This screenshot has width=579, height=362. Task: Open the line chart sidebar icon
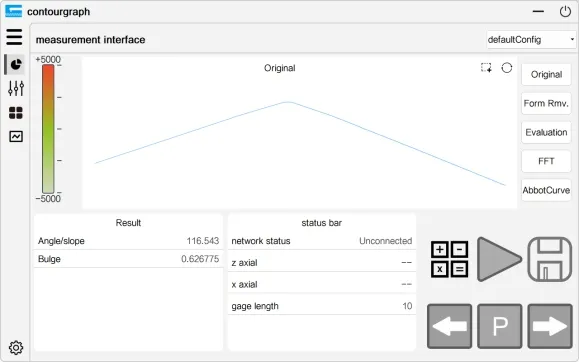(x=16, y=137)
